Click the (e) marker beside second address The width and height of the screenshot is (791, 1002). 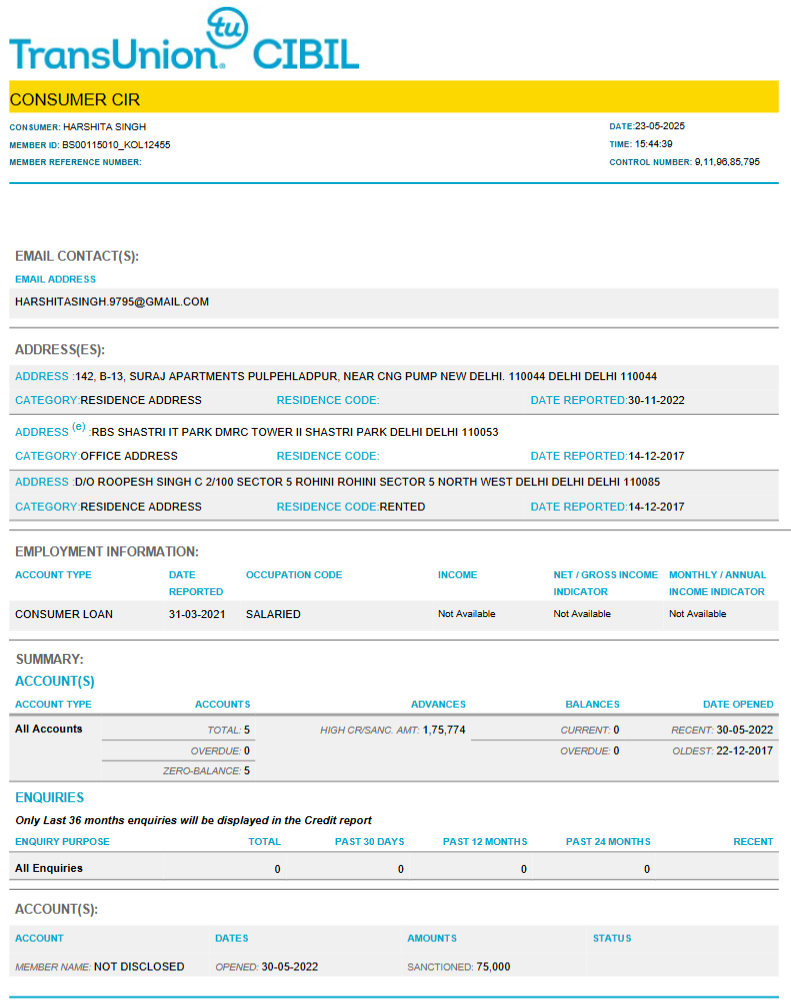point(79,428)
